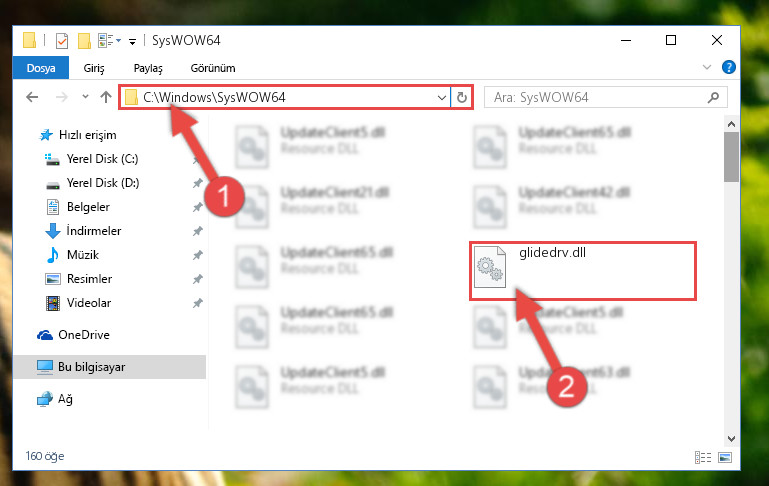The height and width of the screenshot is (486, 769).
Task: Click the vertical scrollbar thumb
Action: 731,157
